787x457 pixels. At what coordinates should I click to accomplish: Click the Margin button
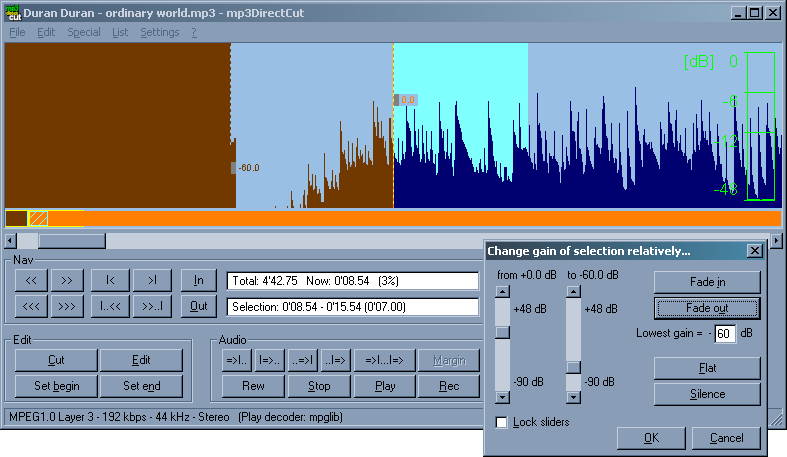(449, 360)
